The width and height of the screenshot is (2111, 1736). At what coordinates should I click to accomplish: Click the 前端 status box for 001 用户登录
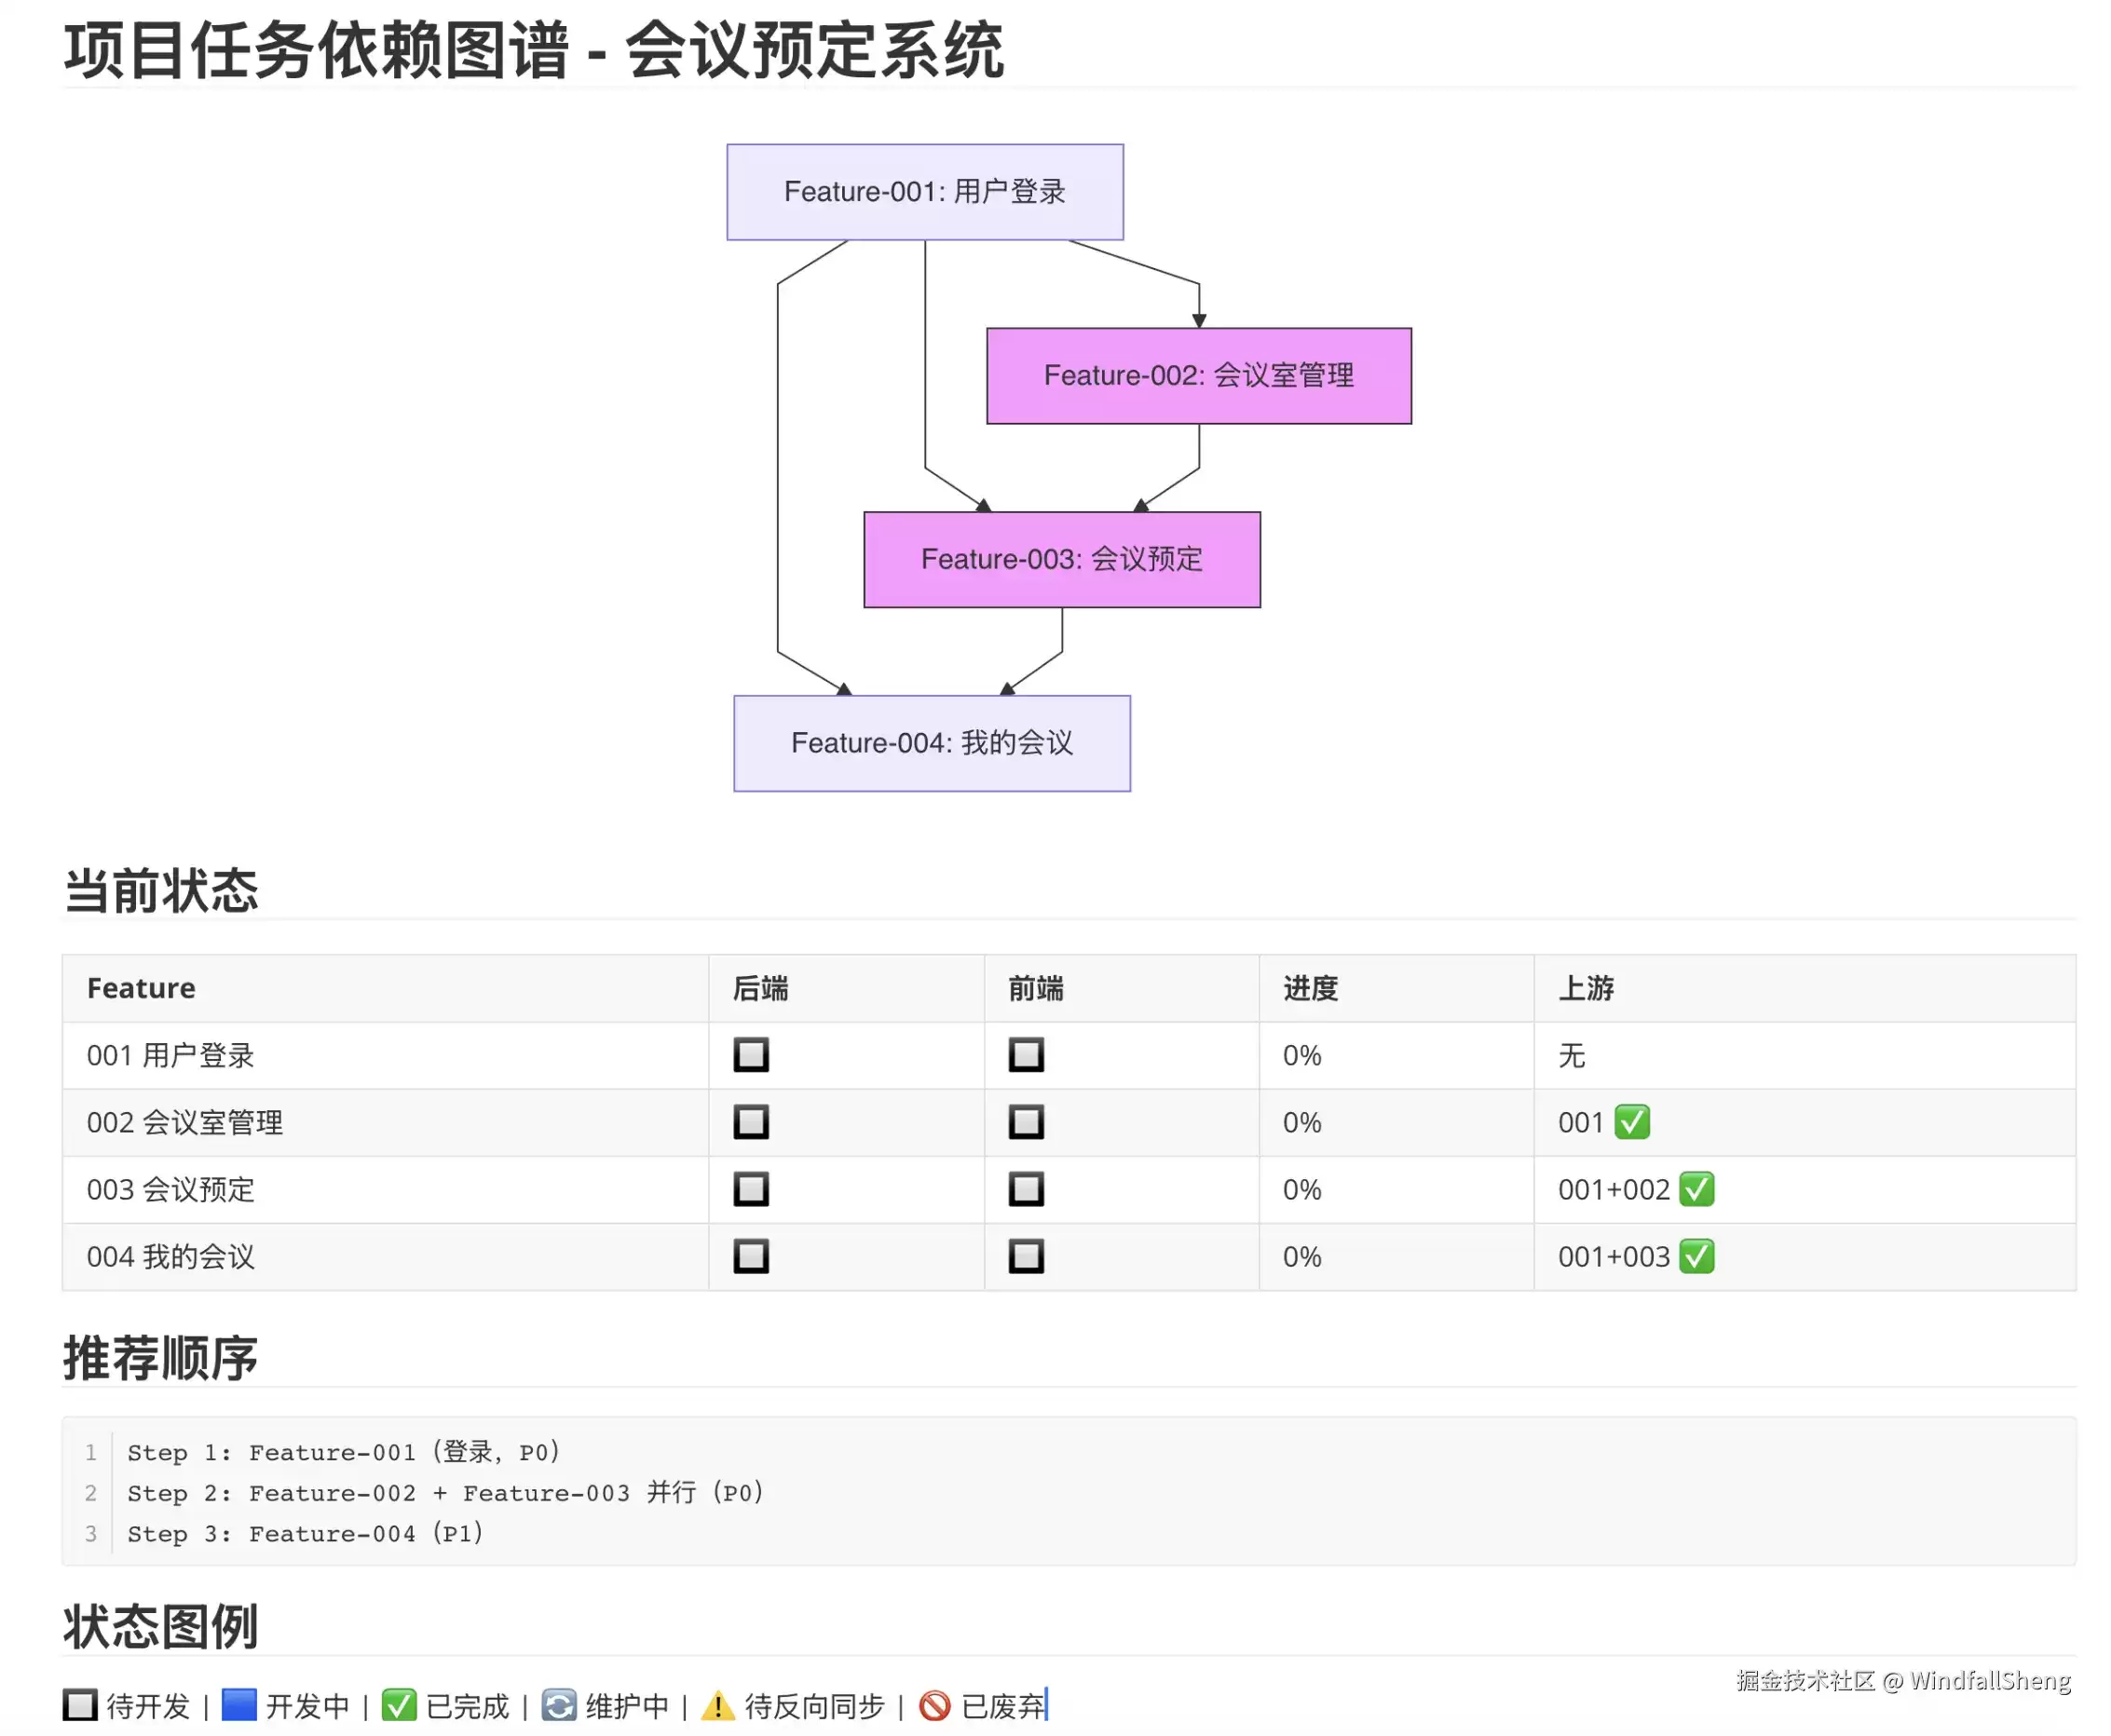[x=1026, y=1055]
